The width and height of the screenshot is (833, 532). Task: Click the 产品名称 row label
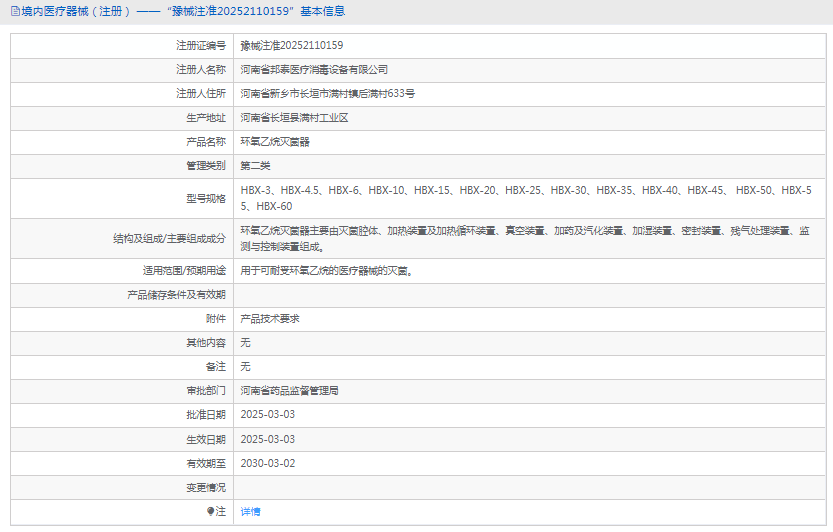206,142
